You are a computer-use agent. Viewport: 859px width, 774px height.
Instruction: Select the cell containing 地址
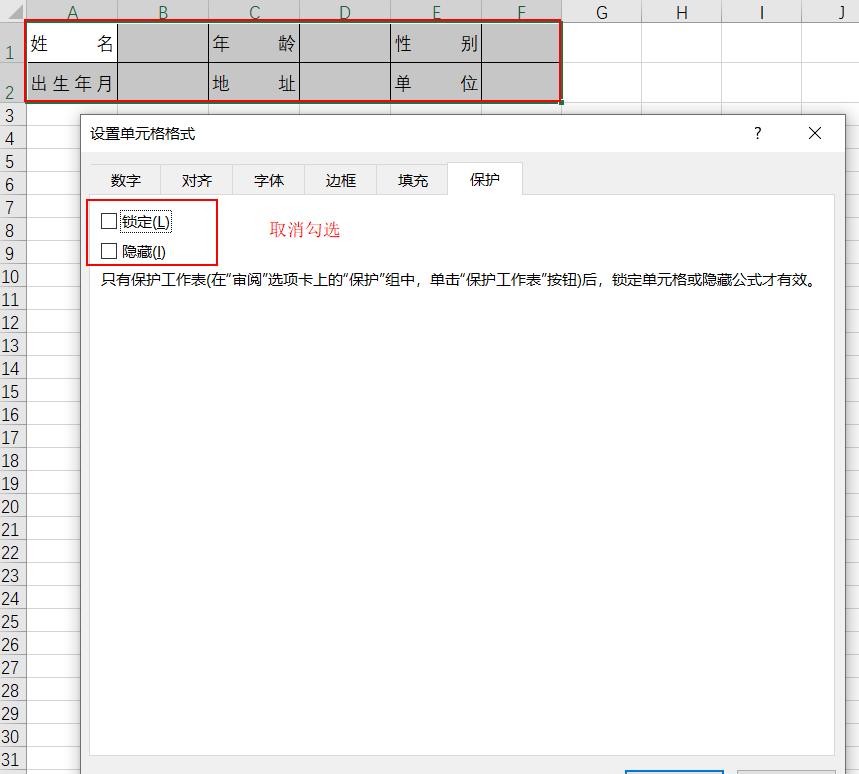[254, 82]
